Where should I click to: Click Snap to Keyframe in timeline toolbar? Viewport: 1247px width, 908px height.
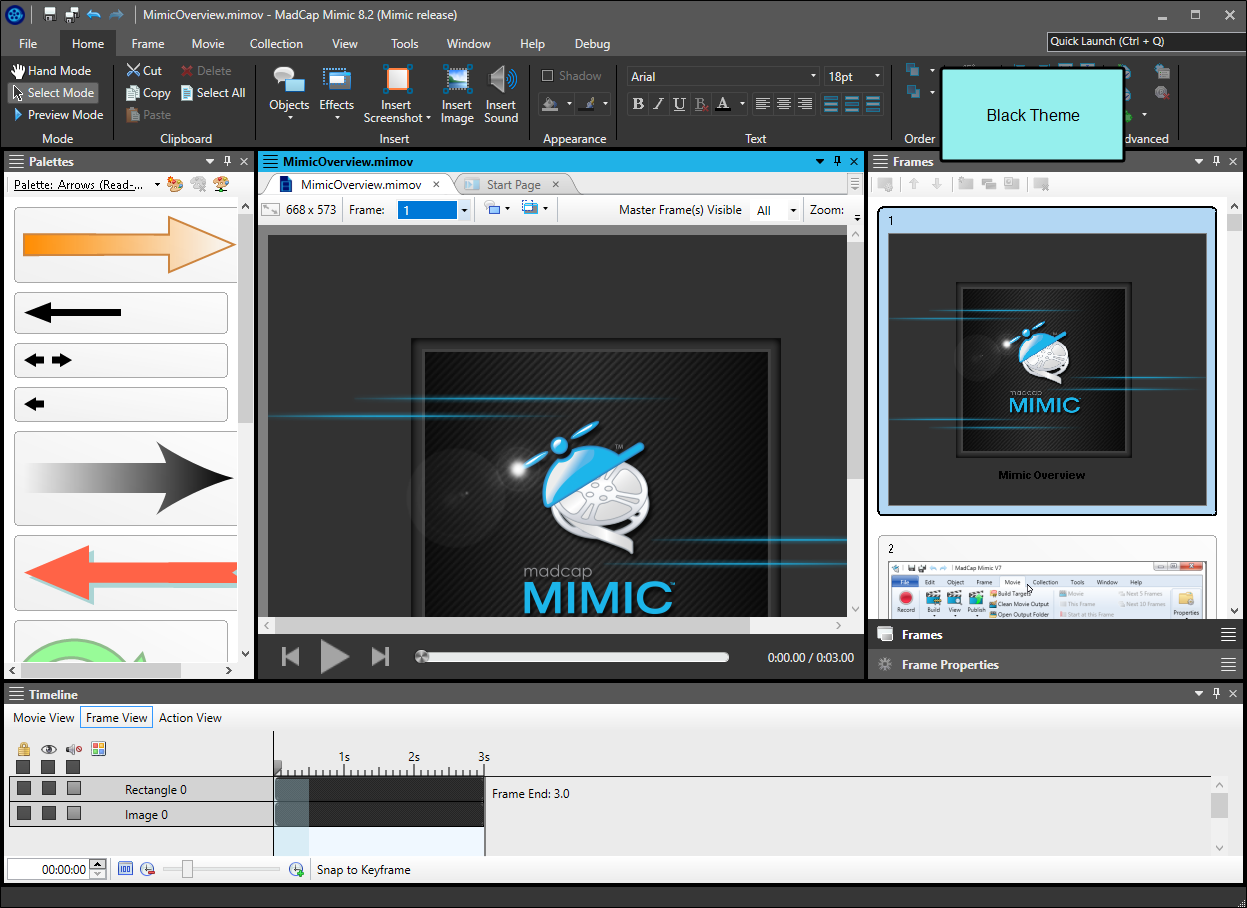(x=364, y=870)
